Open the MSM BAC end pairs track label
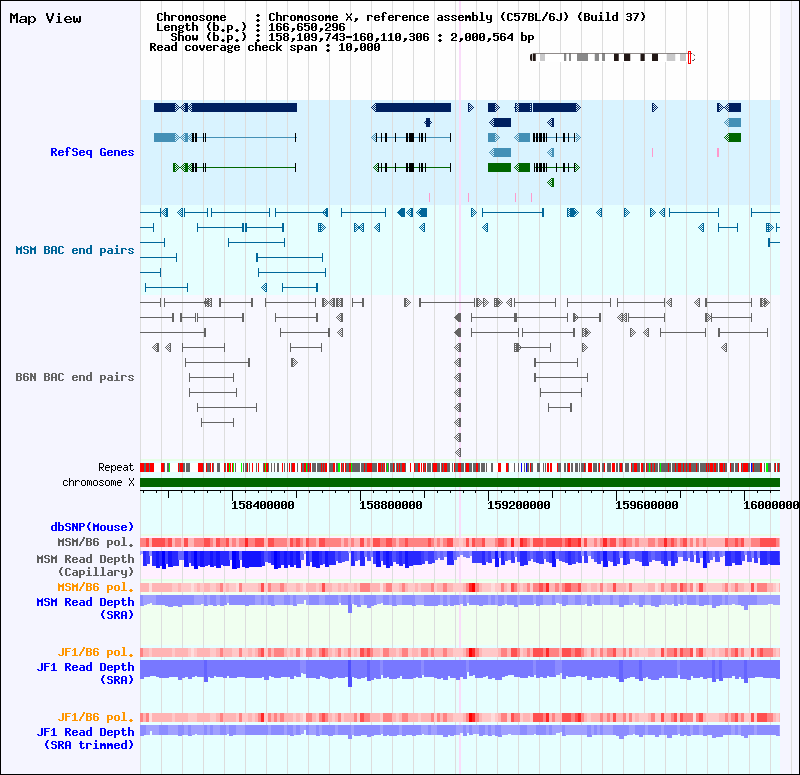Image resolution: width=800 pixels, height=775 pixels. tap(74, 250)
